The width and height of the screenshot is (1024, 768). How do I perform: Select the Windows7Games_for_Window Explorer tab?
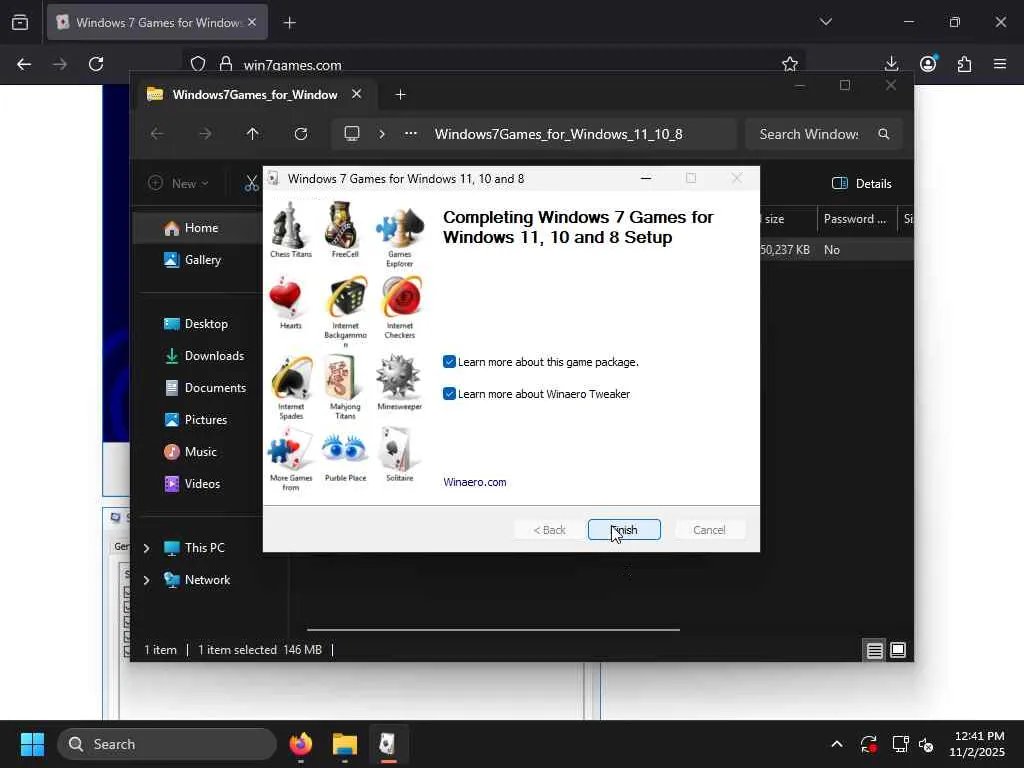coord(255,95)
